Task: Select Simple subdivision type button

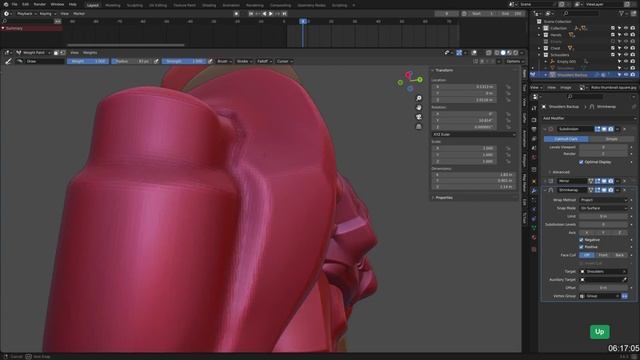Action: [x=611, y=139]
